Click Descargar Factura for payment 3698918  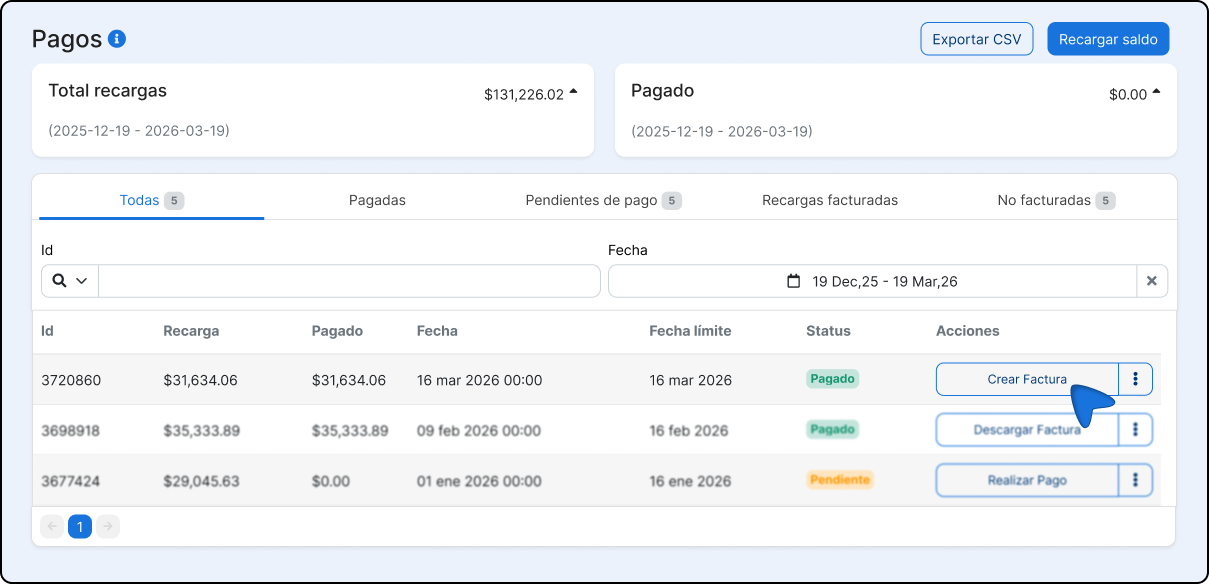(x=1026, y=430)
